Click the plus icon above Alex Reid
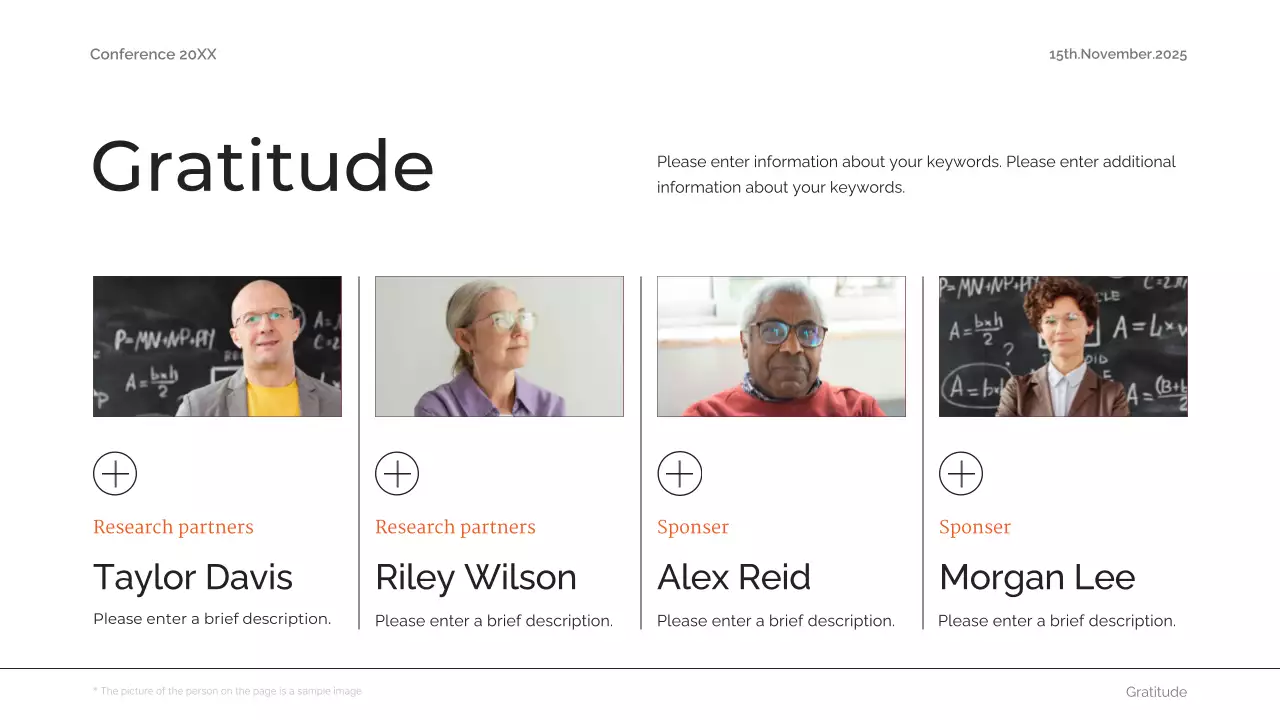The image size is (1280, 720). pyautogui.click(x=679, y=473)
